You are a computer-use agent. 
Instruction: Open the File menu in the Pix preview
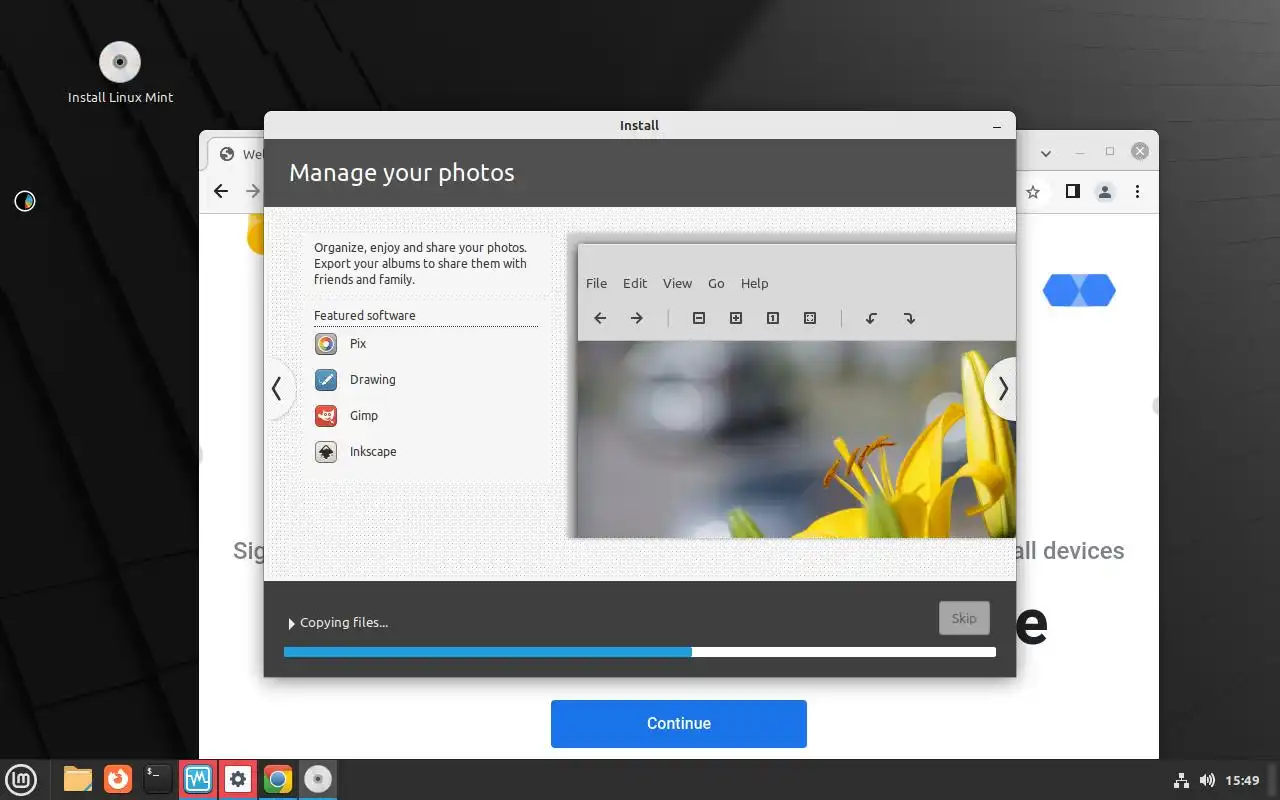click(x=596, y=283)
